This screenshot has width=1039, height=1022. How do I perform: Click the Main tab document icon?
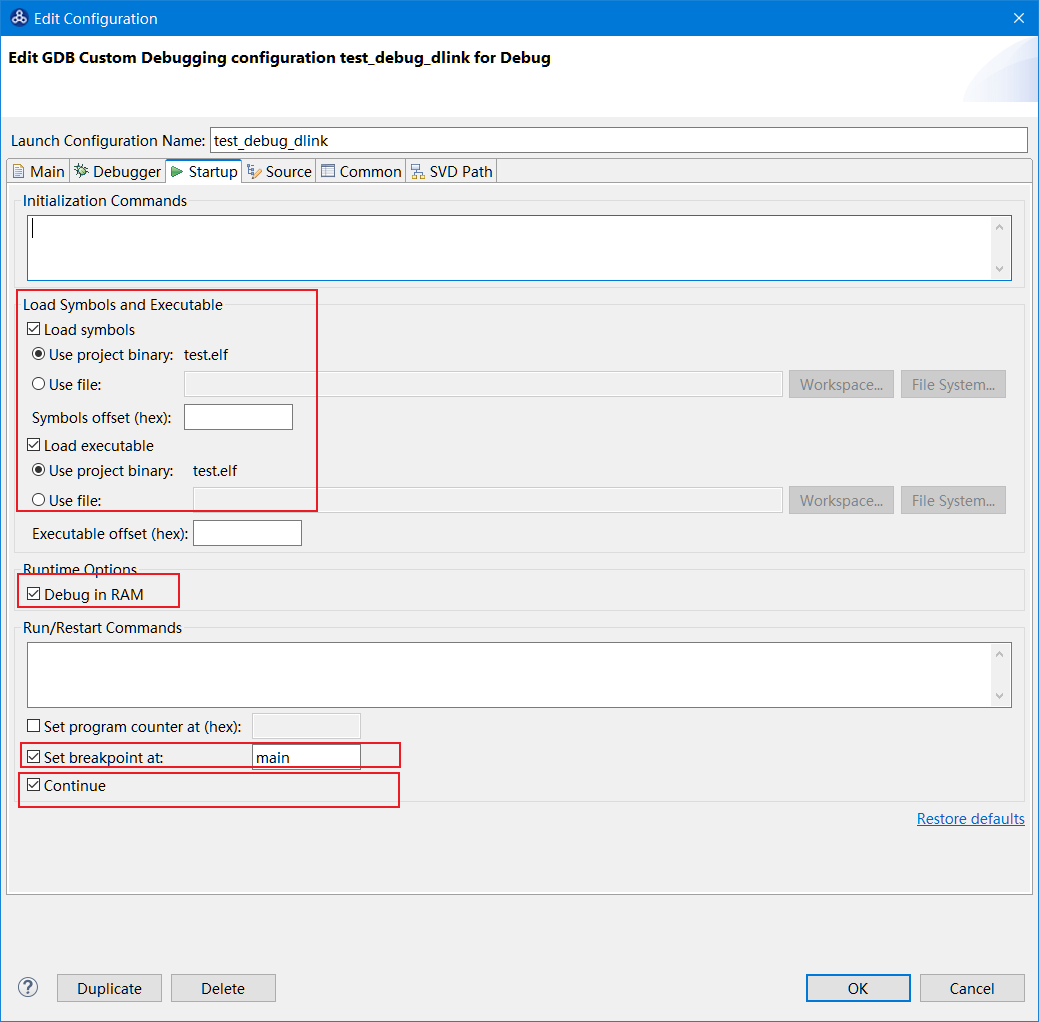(x=19, y=172)
